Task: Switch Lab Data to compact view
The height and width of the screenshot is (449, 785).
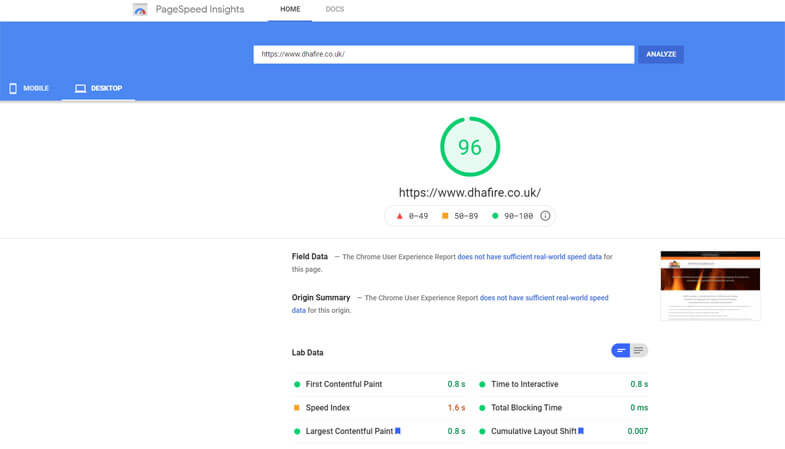Action: (620, 350)
